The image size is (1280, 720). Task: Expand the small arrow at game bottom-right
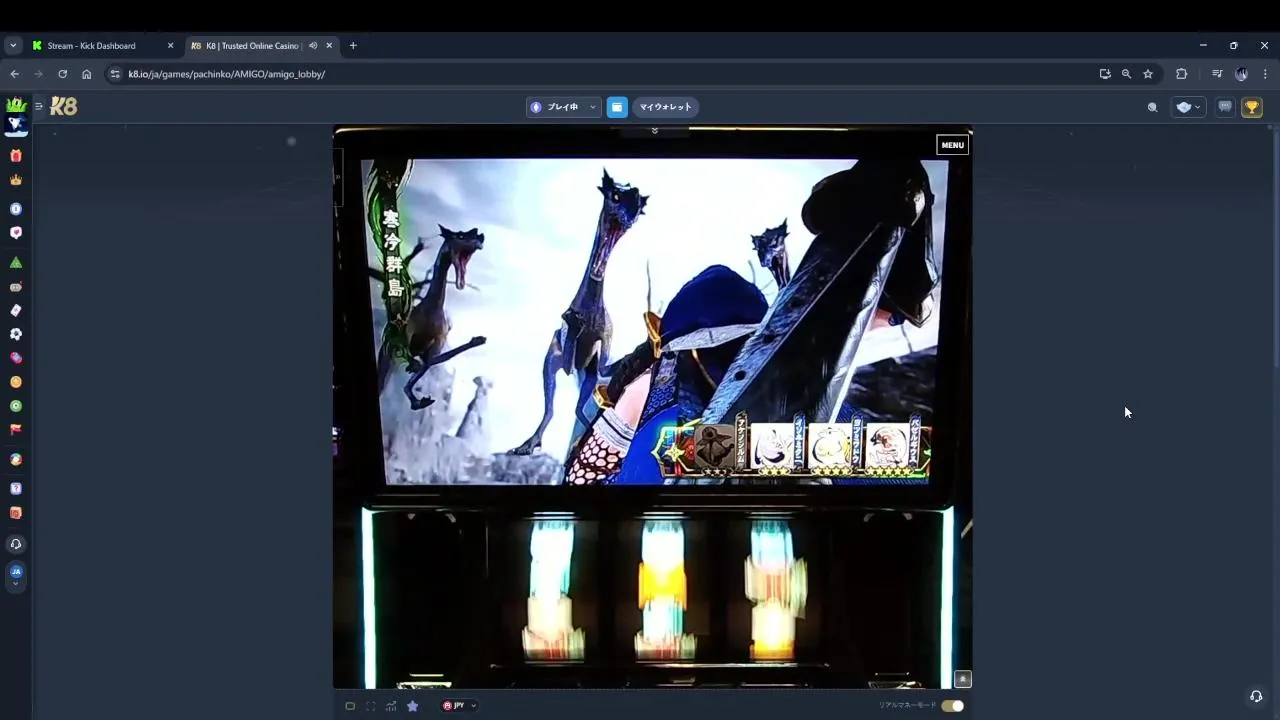(x=963, y=679)
